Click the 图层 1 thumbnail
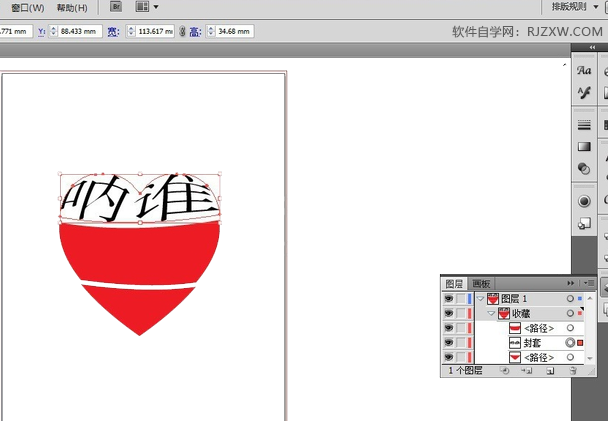Image resolution: width=608 pixels, height=421 pixels. [x=493, y=298]
